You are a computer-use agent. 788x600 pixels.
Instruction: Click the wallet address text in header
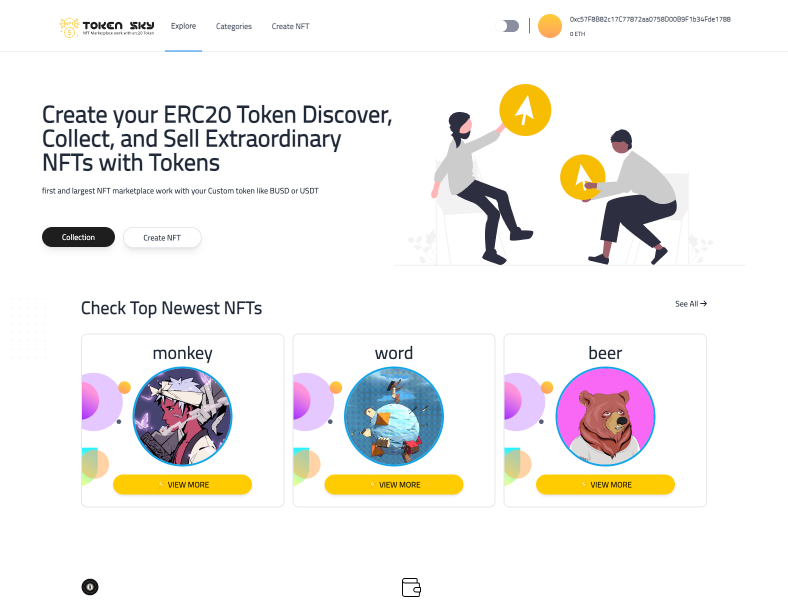[650, 20]
